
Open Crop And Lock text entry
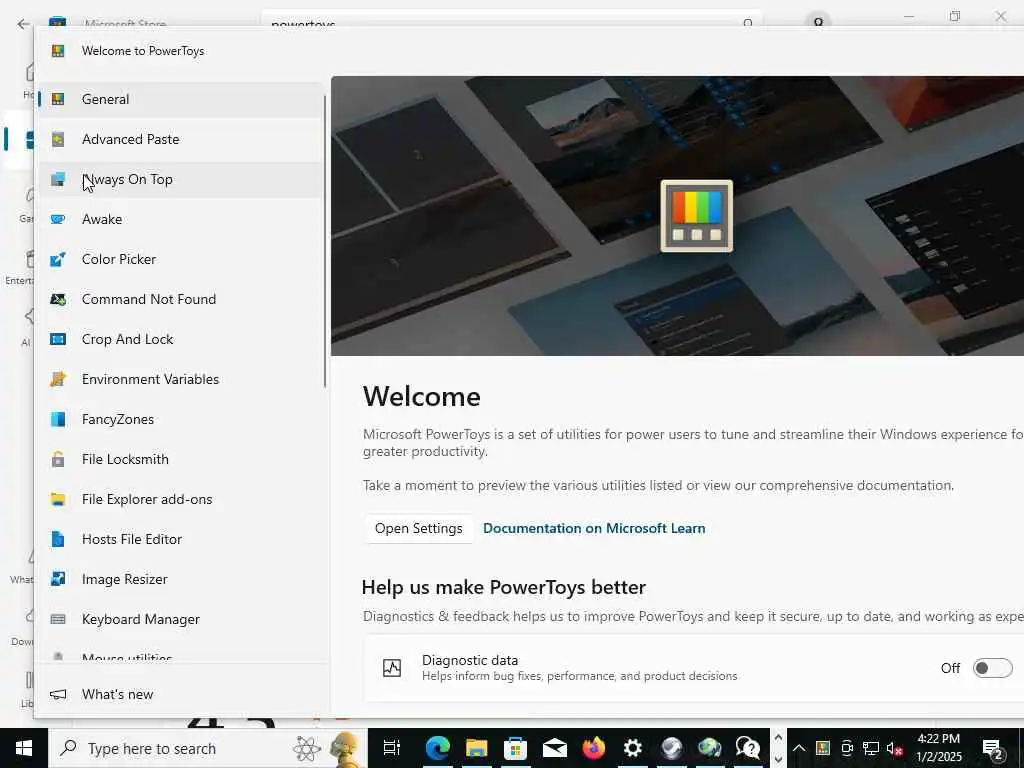pos(127,339)
